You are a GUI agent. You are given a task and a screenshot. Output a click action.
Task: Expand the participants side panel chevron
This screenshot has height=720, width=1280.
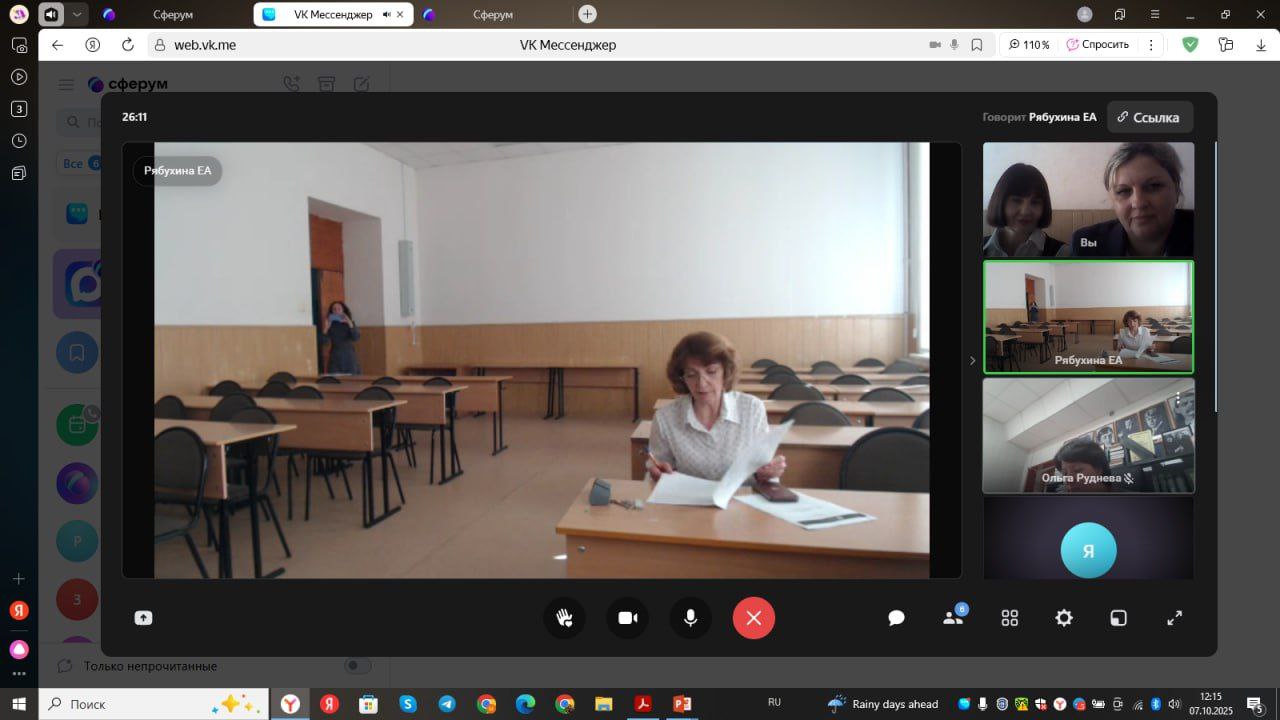pos(972,360)
